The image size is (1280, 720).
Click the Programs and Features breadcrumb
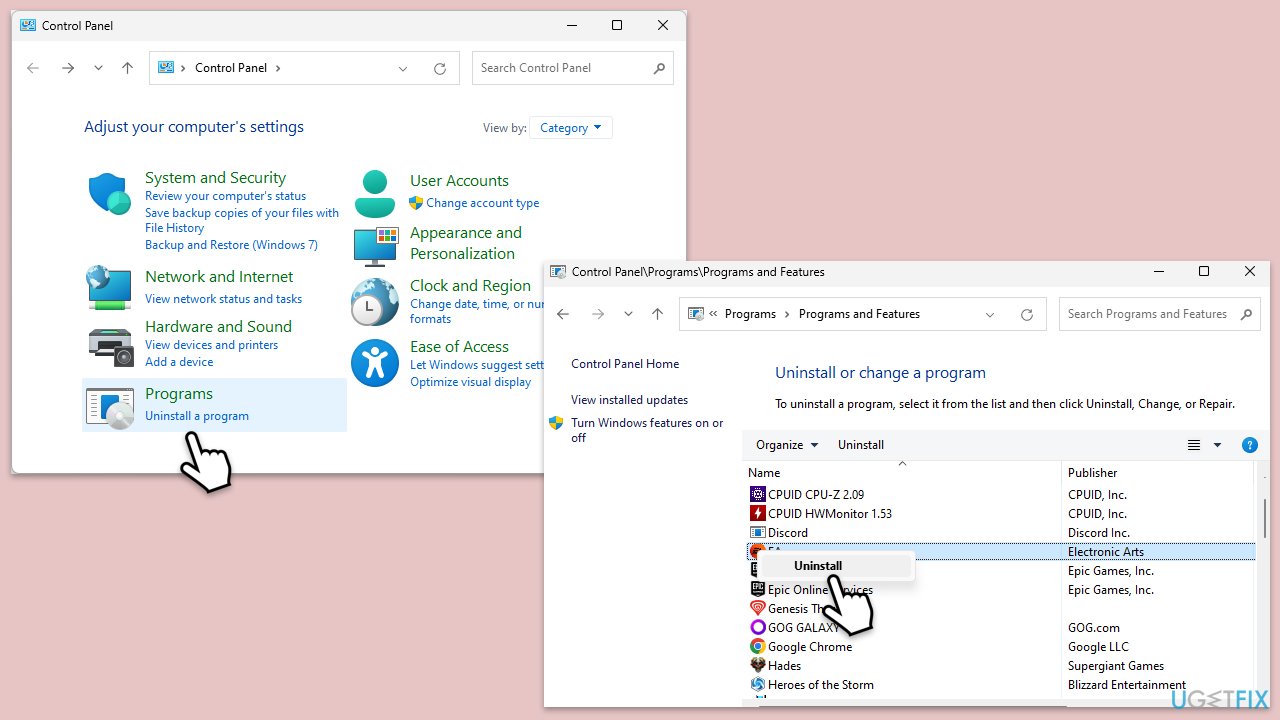pyautogui.click(x=859, y=314)
